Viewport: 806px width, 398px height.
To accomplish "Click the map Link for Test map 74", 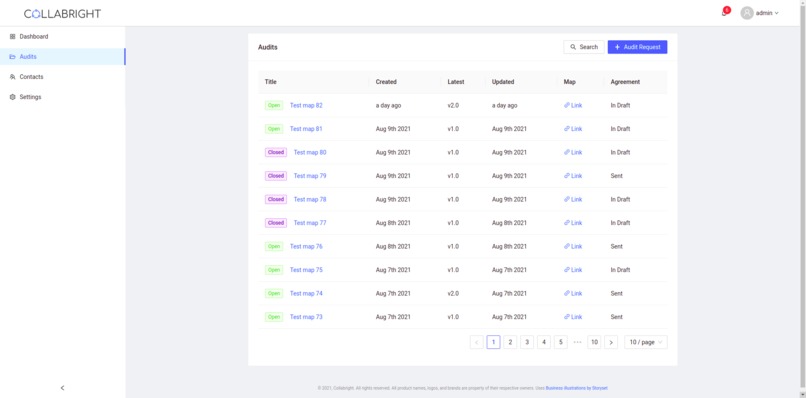I will coord(573,294).
